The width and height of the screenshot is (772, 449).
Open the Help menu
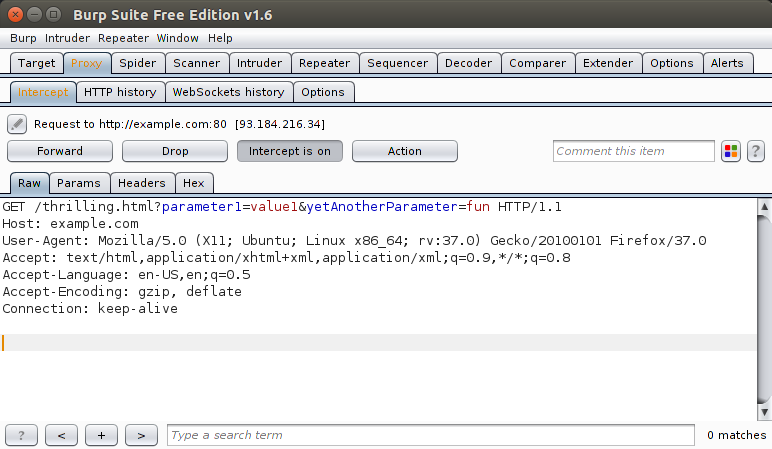220,38
